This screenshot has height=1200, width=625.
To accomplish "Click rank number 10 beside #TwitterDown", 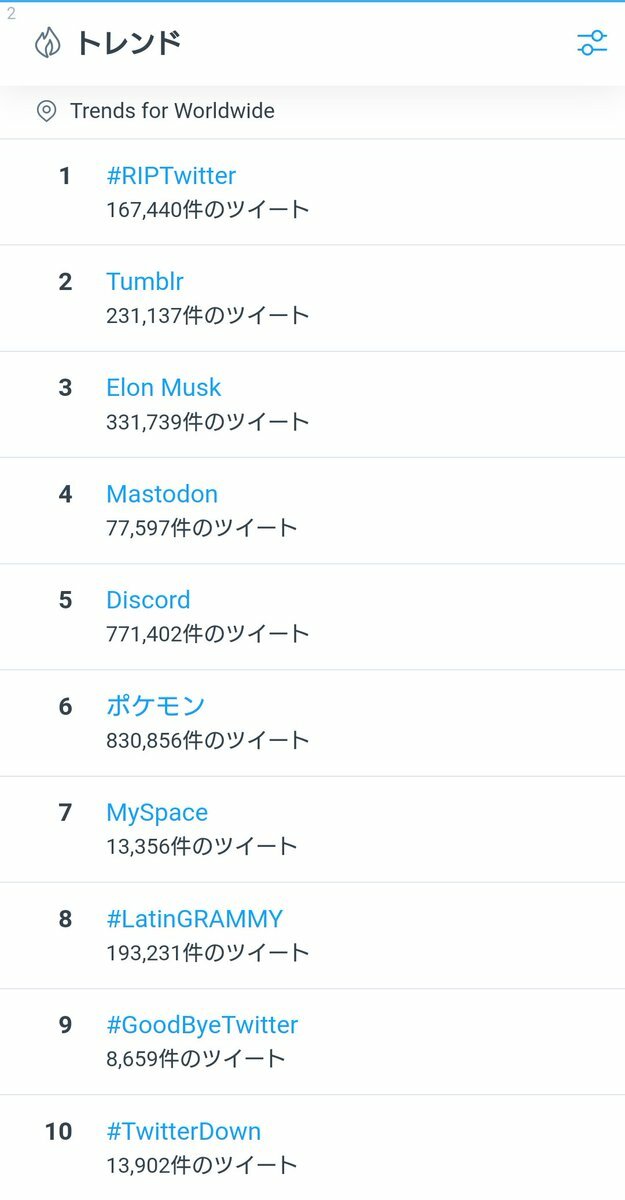I will (x=59, y=1131).
